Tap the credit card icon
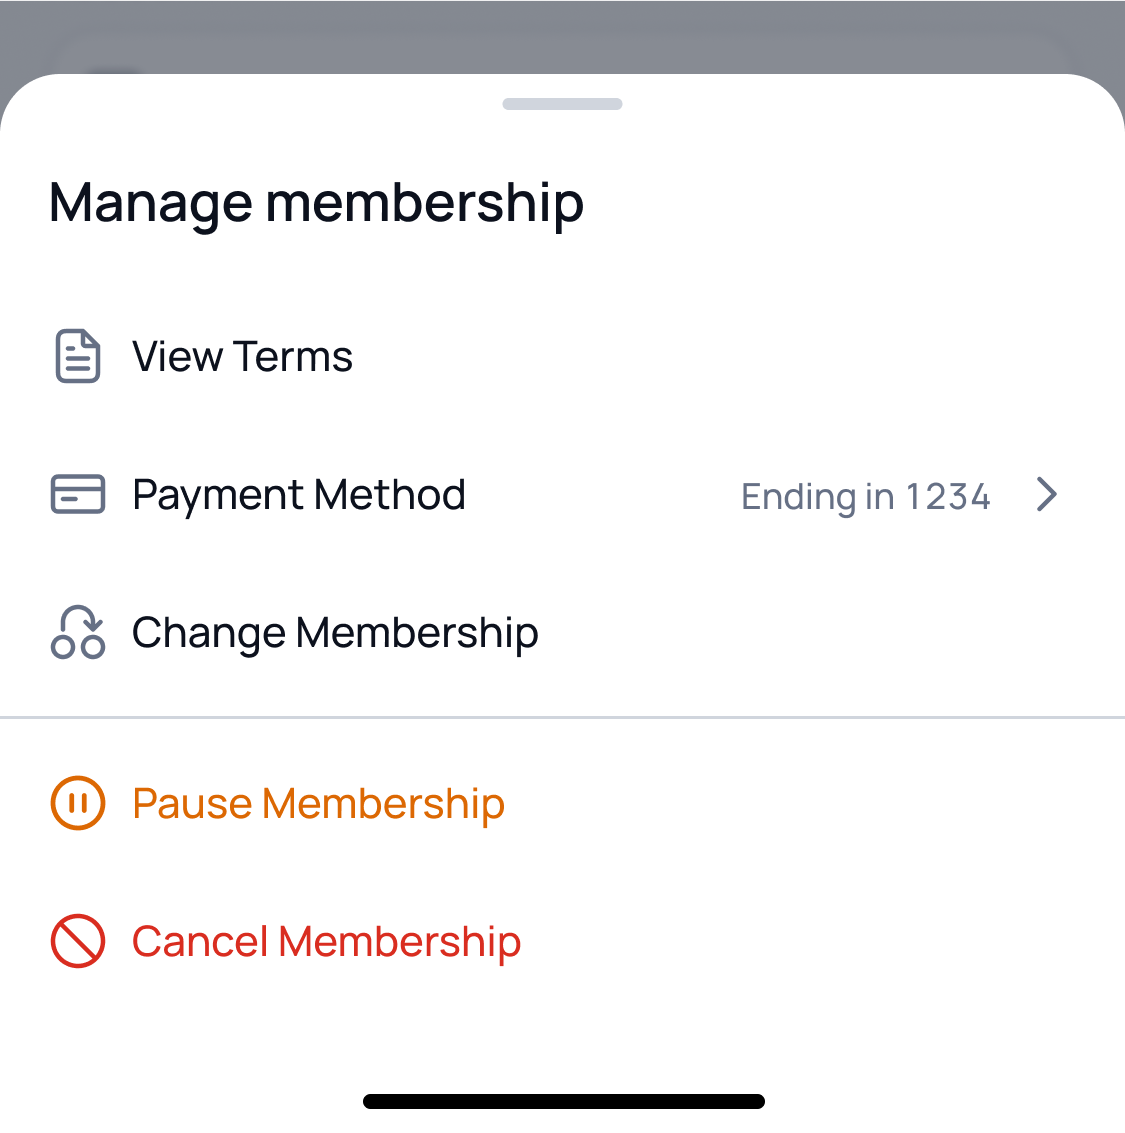Image resolution: width=1125 pixels, height=1133 pixels. coord(77,494)
